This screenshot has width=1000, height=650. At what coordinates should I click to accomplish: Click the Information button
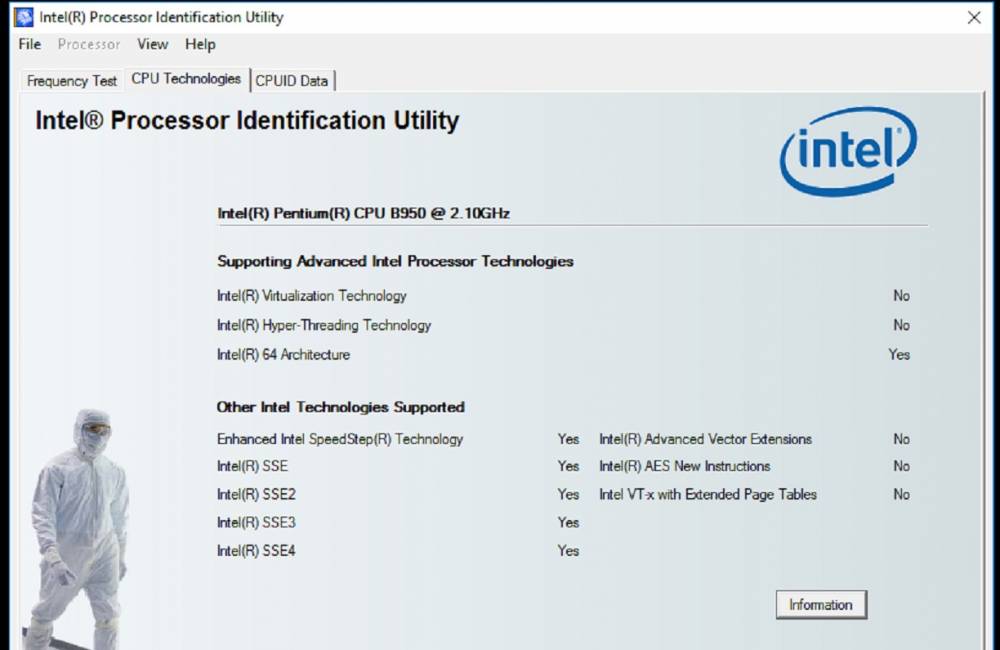pos(821,605)
